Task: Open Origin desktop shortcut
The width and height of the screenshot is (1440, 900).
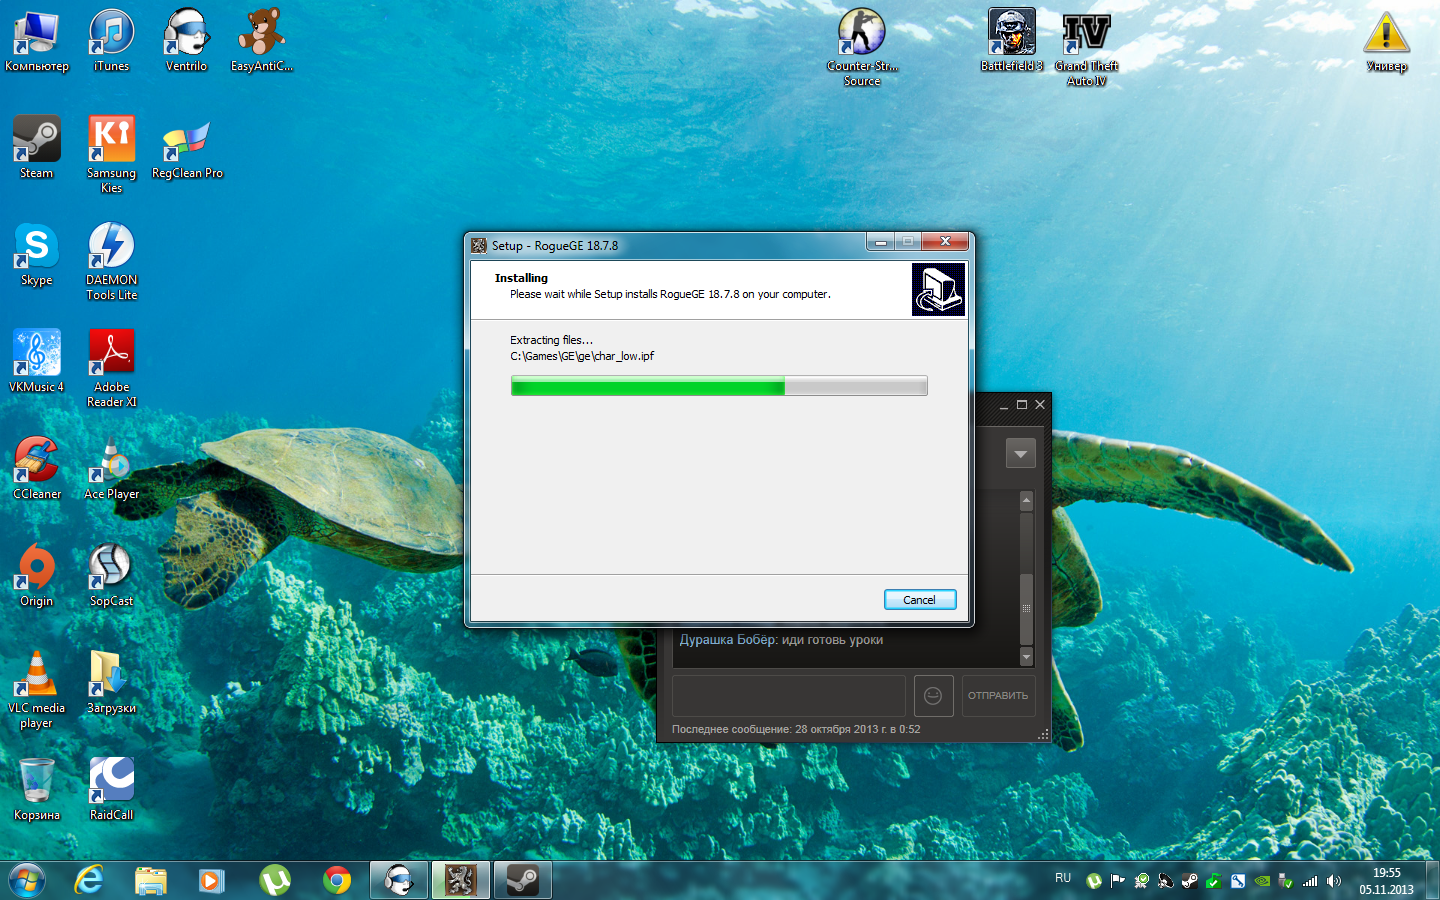Action: pyautogui.click(x=37, y=576)
